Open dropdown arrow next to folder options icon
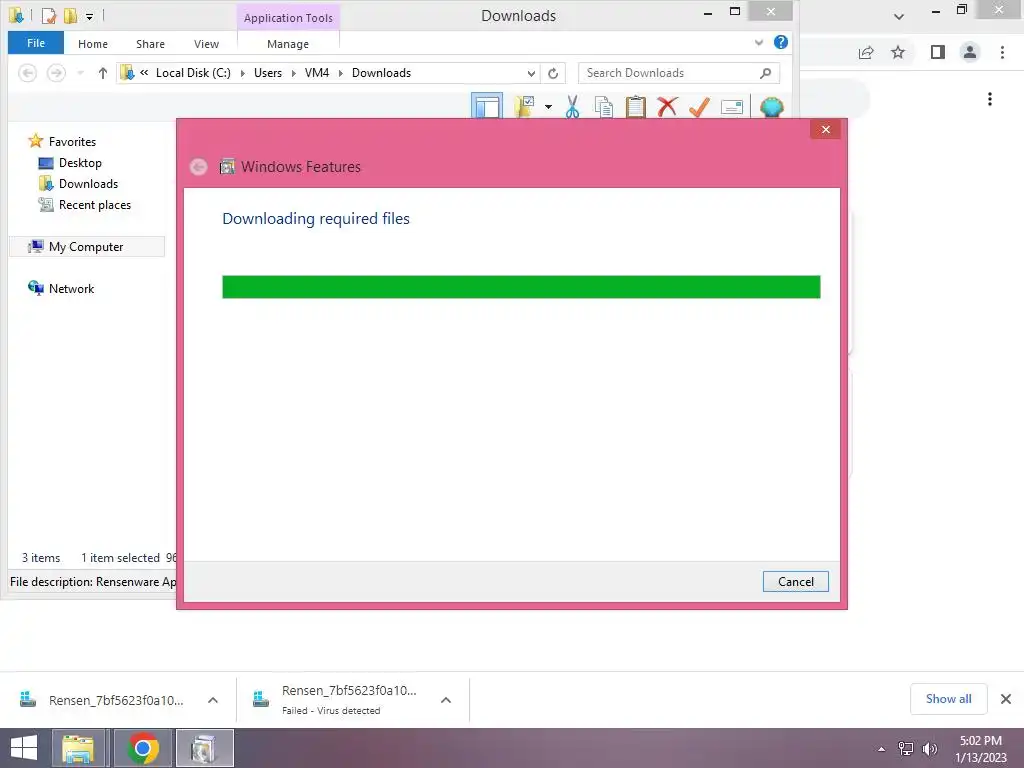Image resolution: width=1024 pixels, height=768 pixels. click(x=548, y=107)
